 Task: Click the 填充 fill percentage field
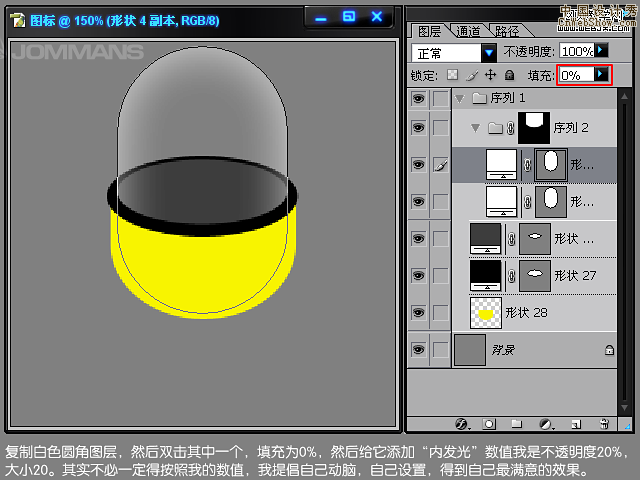(574, 75)
